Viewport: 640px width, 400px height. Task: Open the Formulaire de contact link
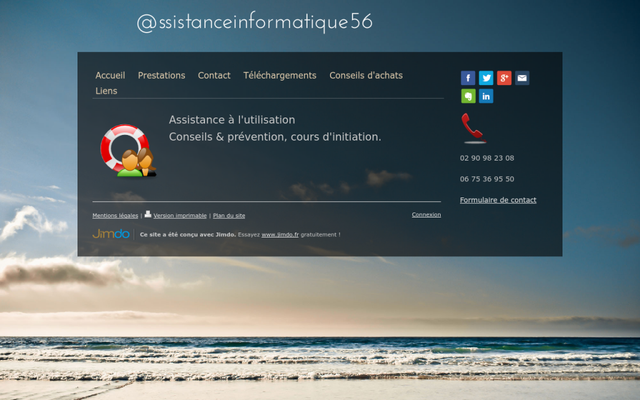pyautogui.click(x=498, y=200)
